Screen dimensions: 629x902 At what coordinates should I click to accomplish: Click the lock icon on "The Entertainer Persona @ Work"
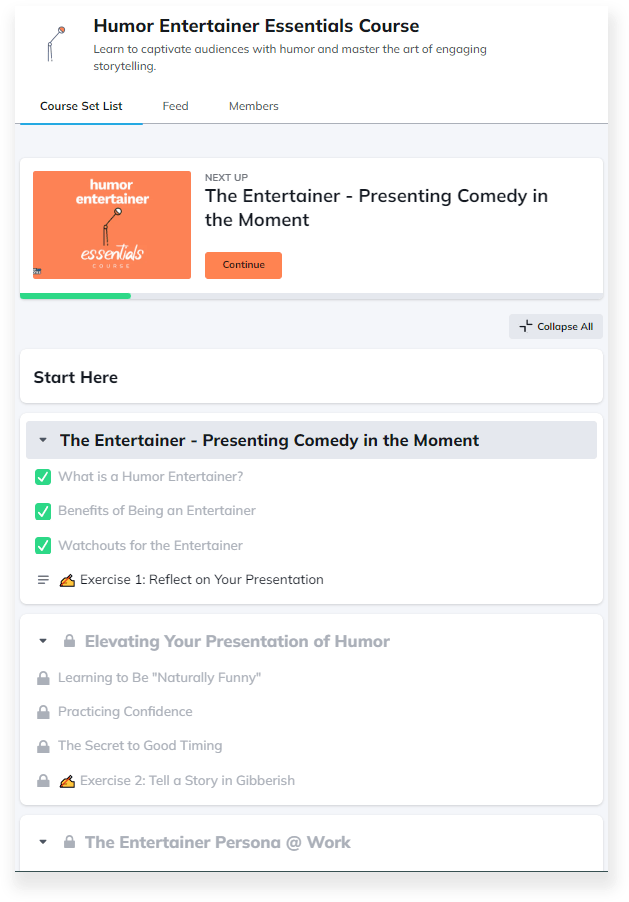[68, 842]
